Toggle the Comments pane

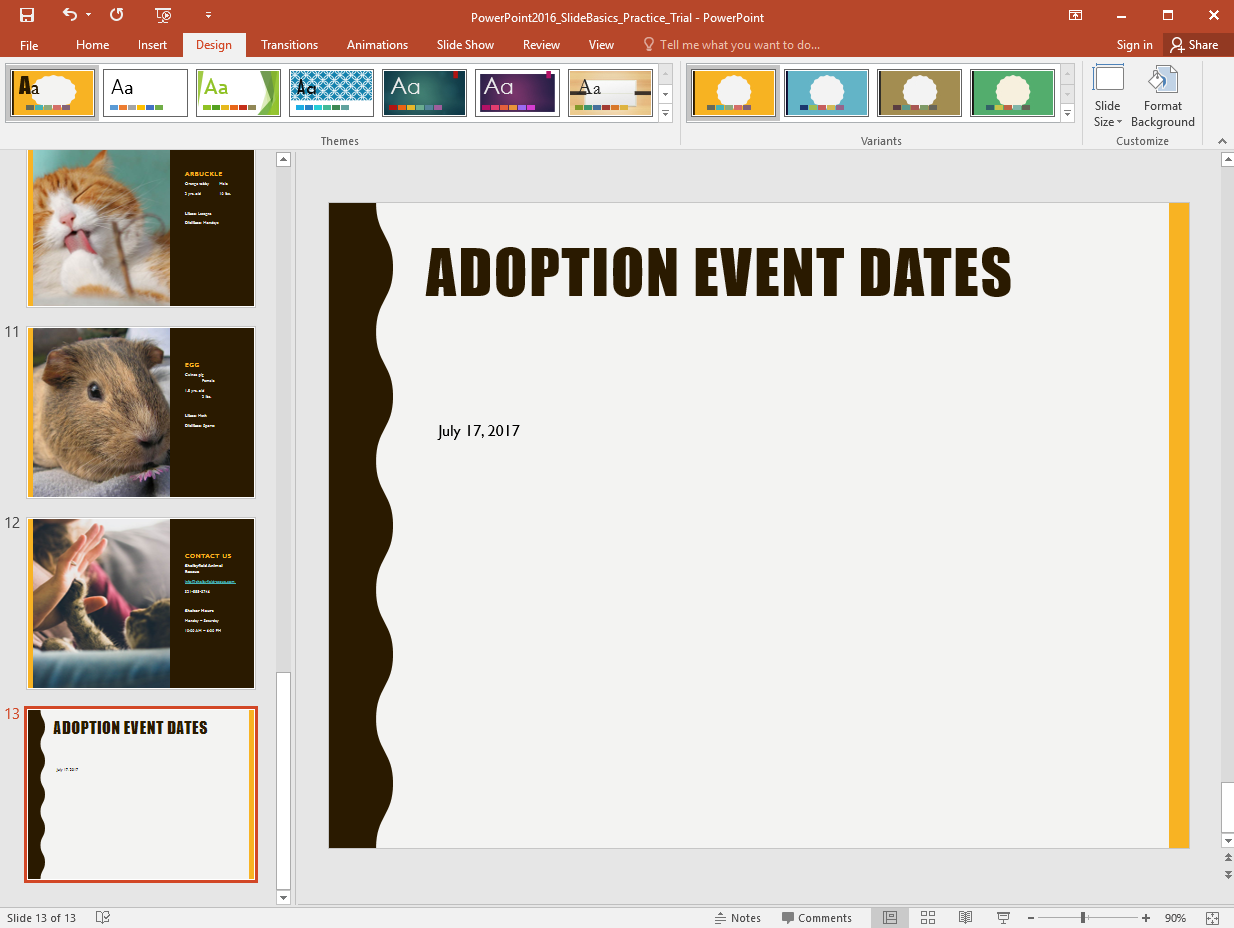(817, 918)
